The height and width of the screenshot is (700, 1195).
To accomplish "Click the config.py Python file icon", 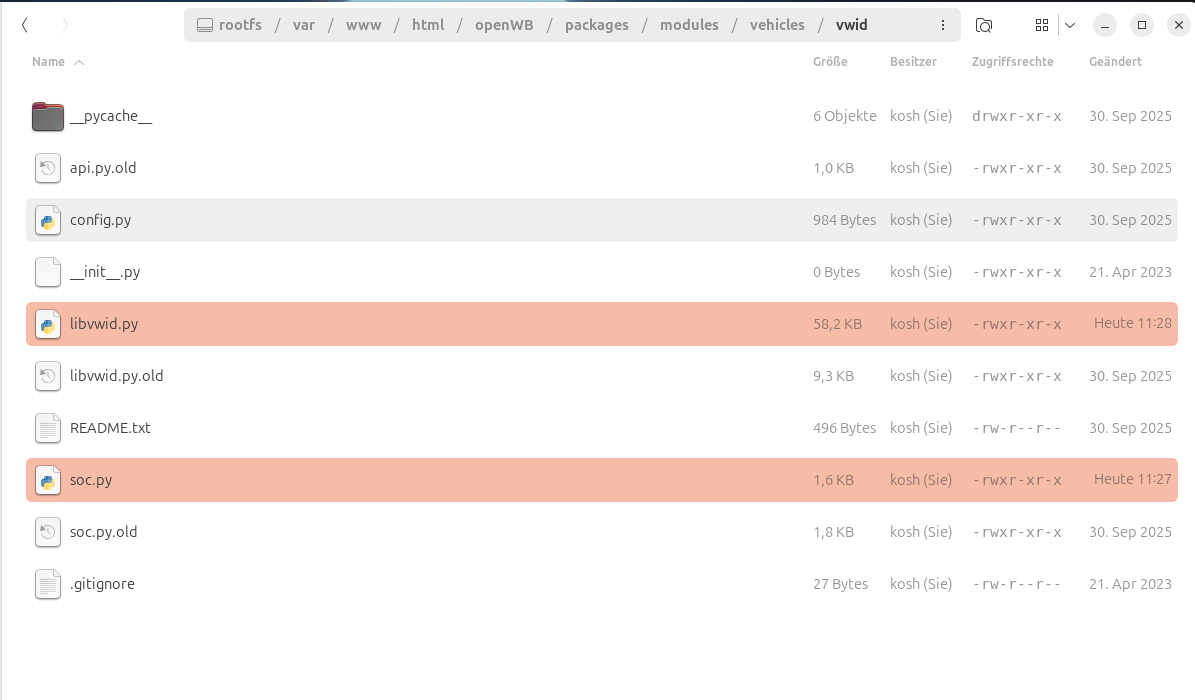I will pyautogui.click(x=48, y=220).
